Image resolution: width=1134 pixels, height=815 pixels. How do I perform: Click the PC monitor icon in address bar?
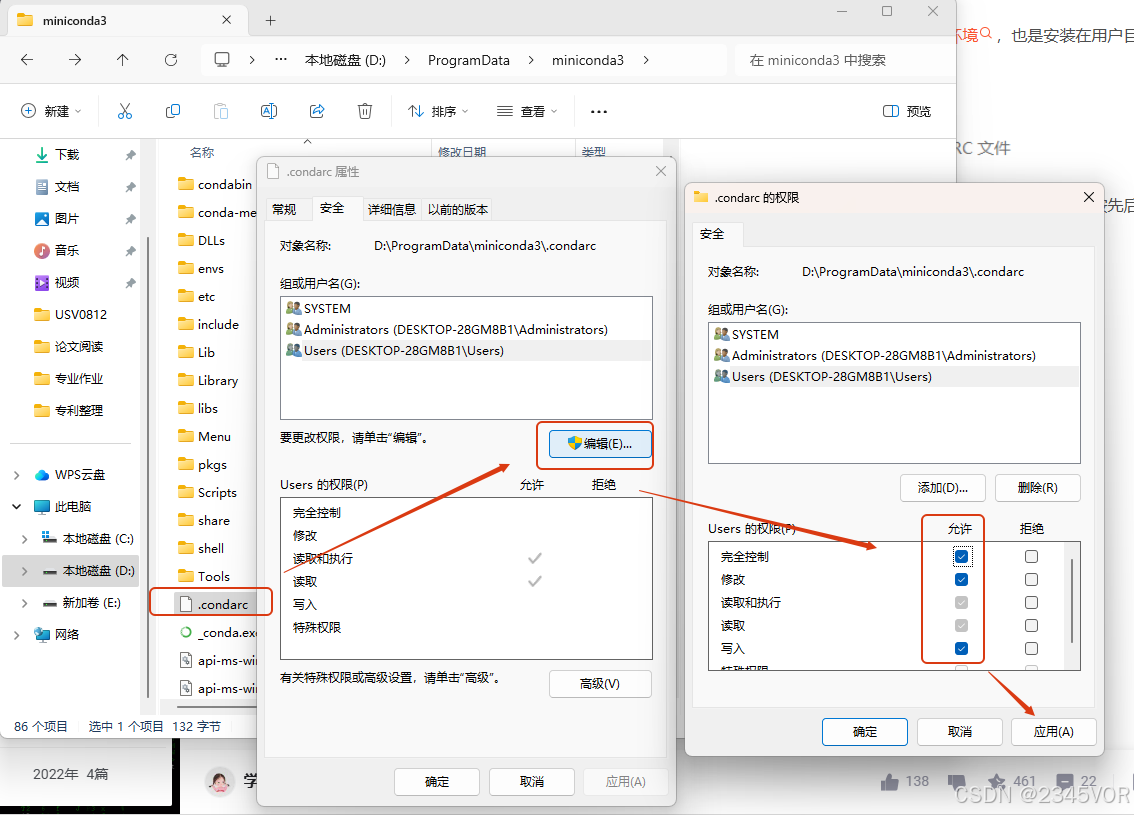222,60
